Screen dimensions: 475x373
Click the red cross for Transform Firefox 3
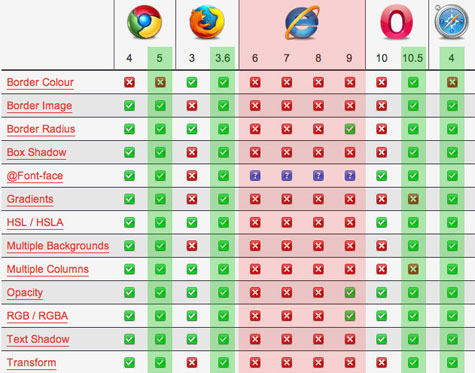tap(192, 362)
